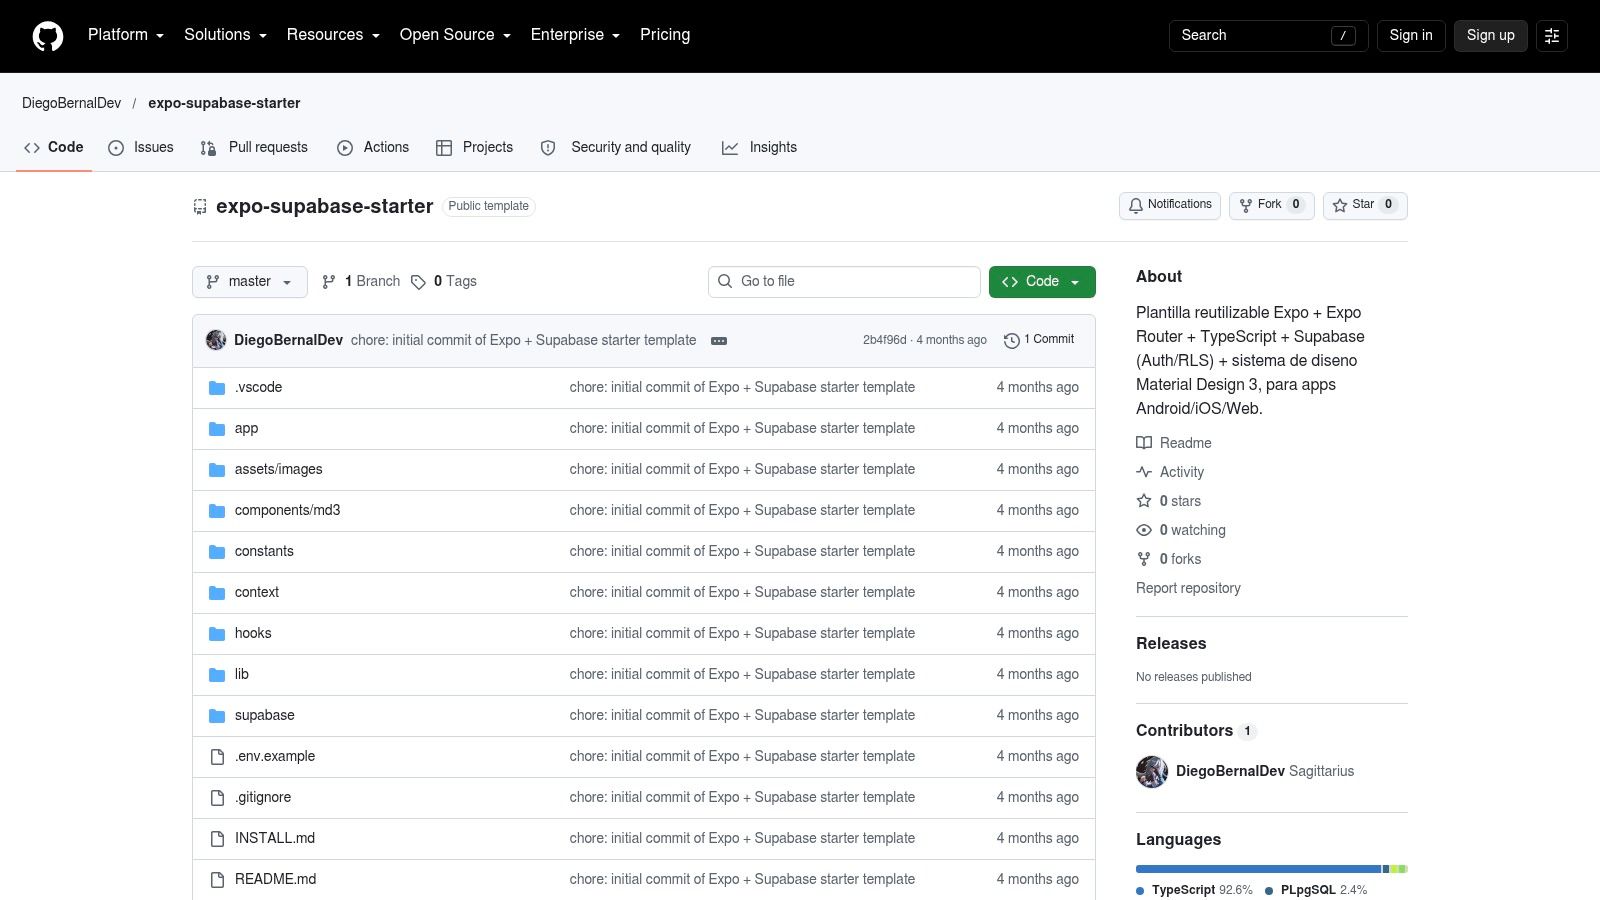Focus the top Search box

coord(1268,36)
